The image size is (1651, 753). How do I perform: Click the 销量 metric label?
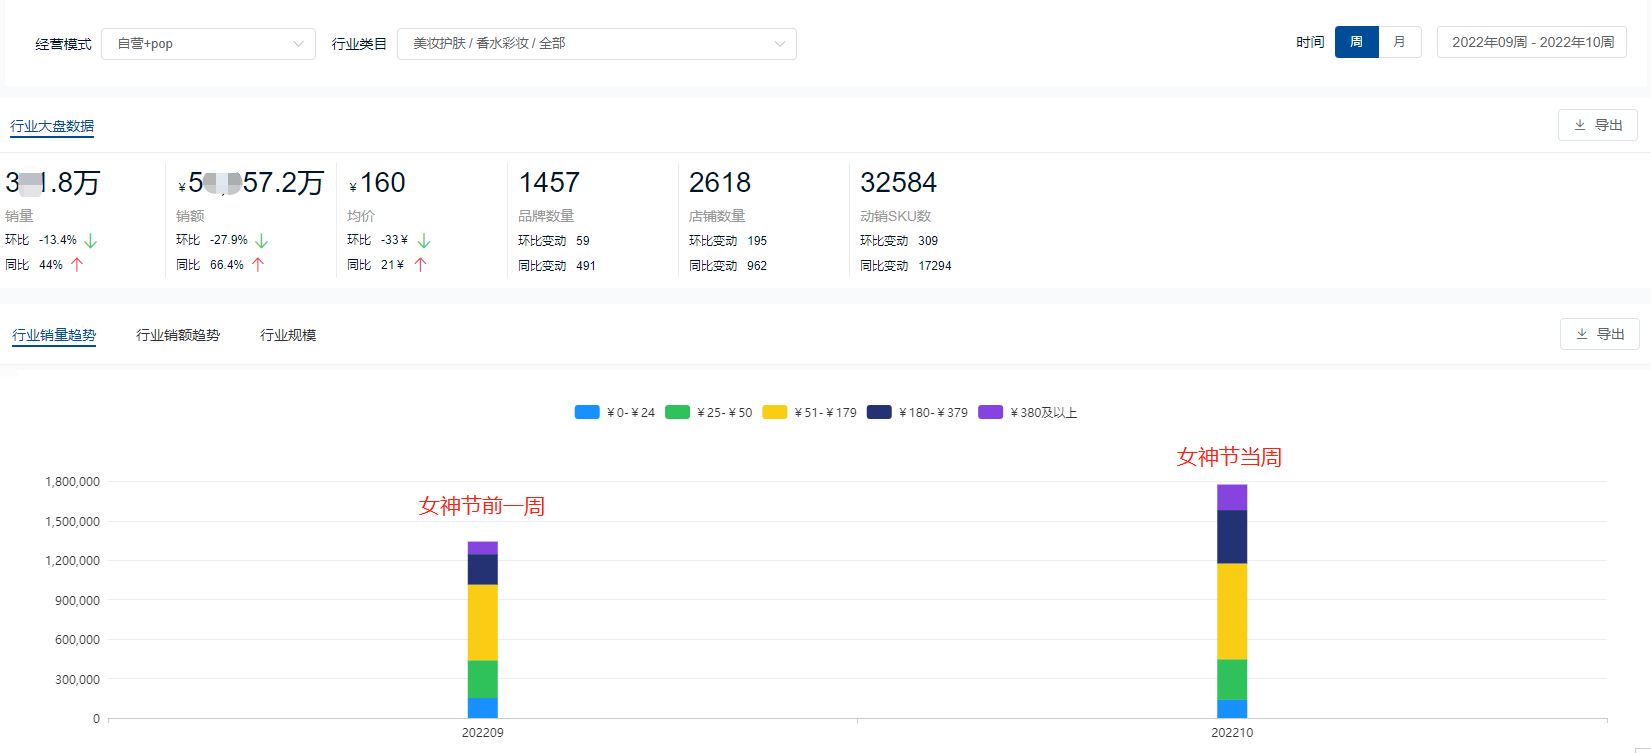point(19,216)
